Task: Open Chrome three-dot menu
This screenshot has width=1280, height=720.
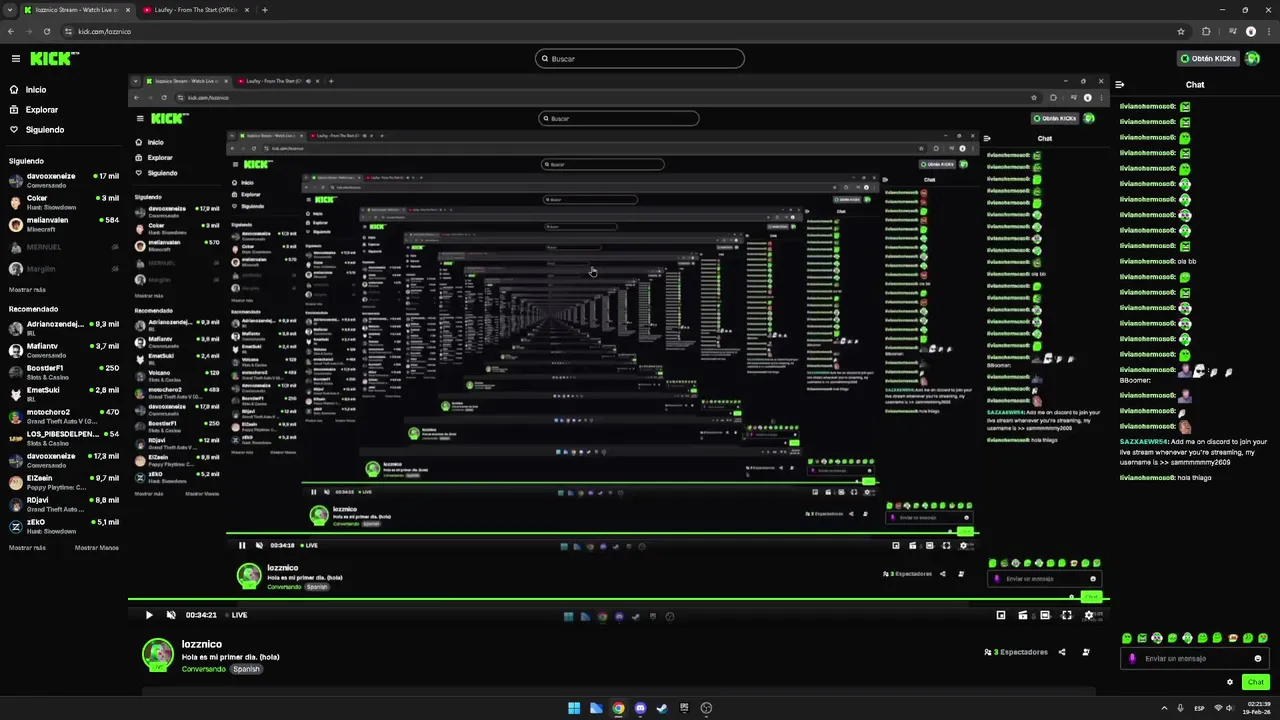Action: [x=1269, y=31]
